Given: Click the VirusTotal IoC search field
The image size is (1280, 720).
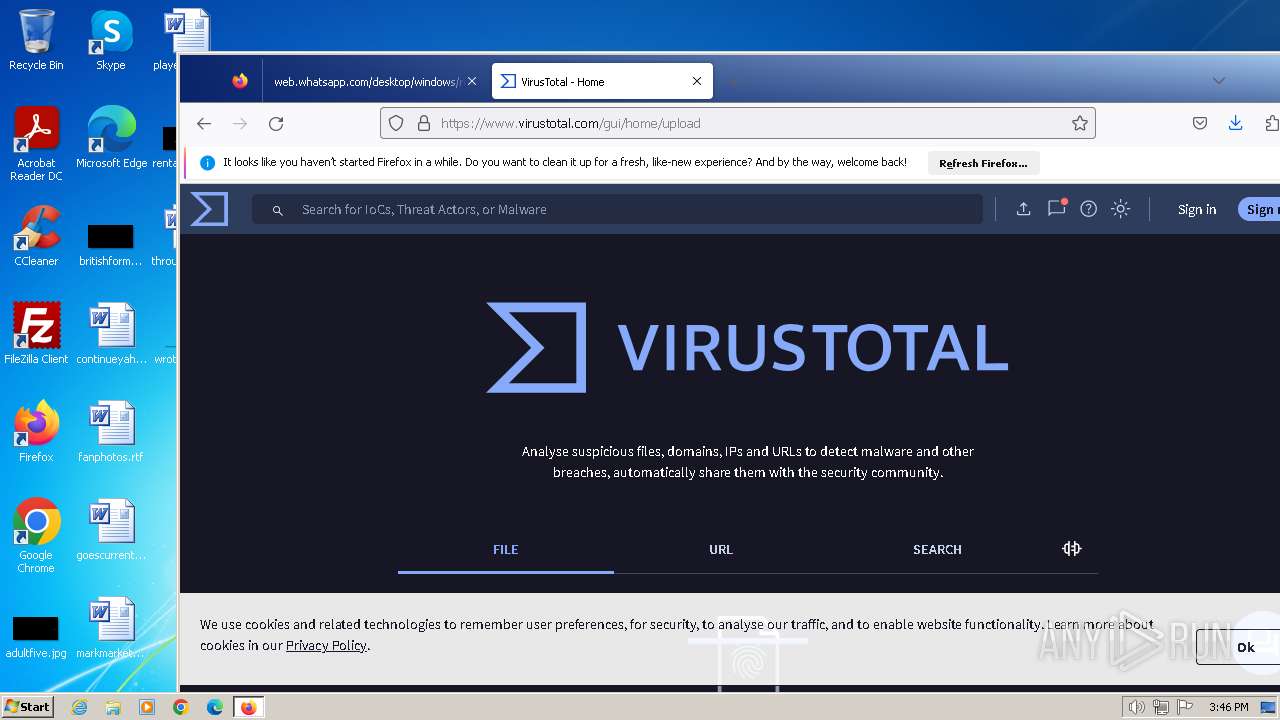Looking at the screenshot, I should (x=617, y=209).
